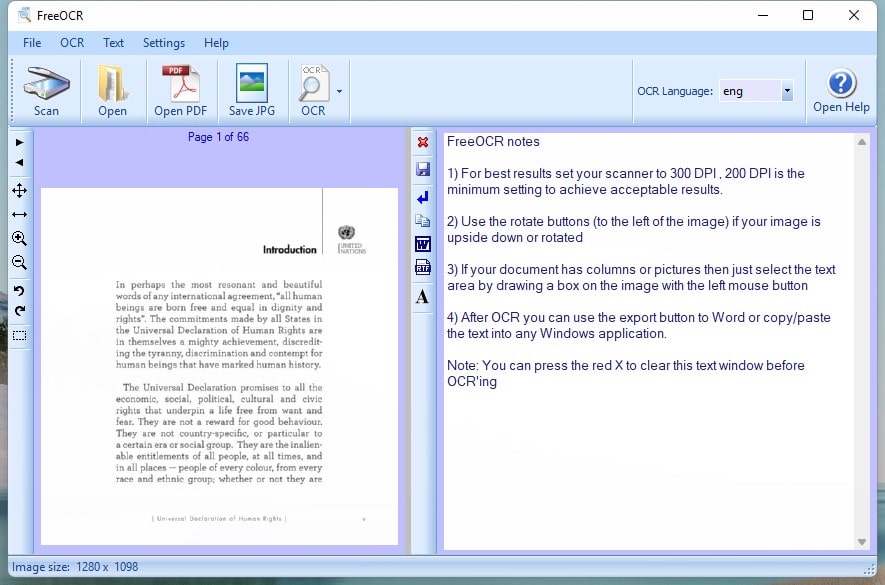This screenshot has height=585, width=885.
Task: Open the font settings A icon
Action: point(423,296)
